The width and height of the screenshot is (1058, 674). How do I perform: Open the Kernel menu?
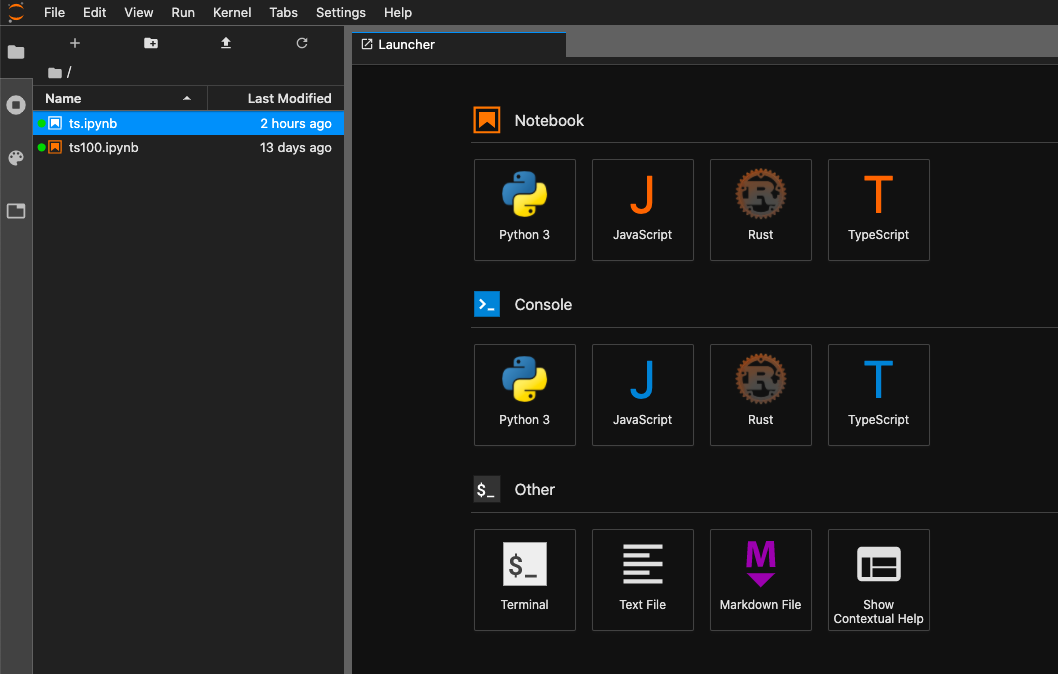(x=232, y=12)
